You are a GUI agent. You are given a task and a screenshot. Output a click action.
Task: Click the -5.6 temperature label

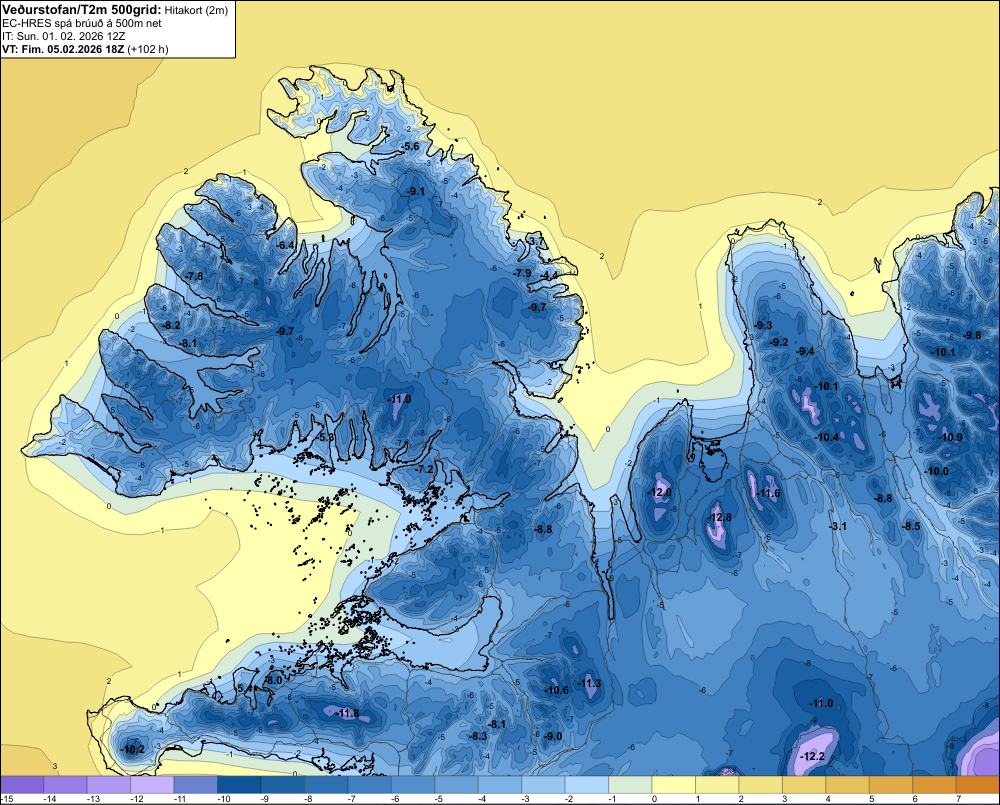409,147
